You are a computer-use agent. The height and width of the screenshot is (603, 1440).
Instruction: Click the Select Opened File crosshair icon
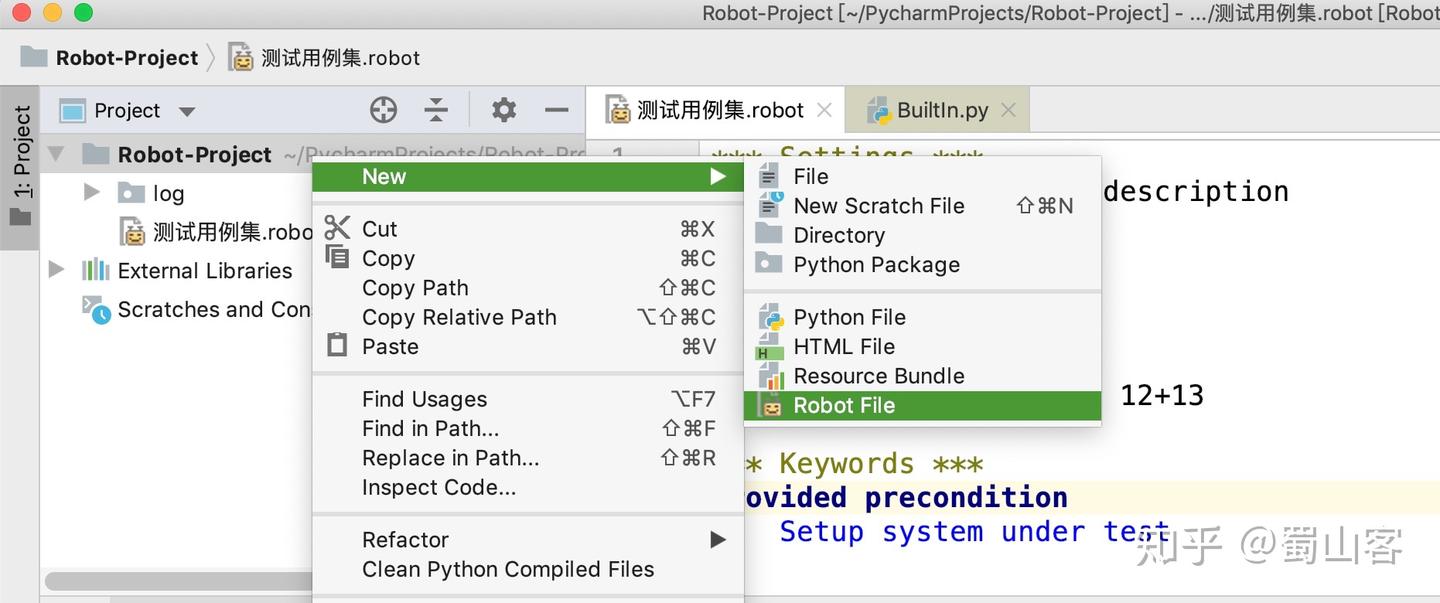tap(383, 110)
